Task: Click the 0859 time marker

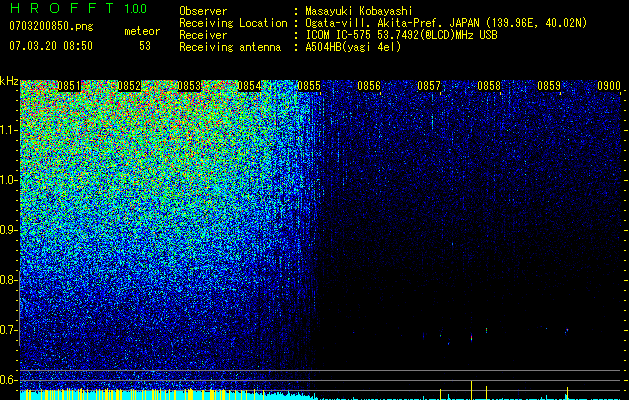Action: [549, 86]
